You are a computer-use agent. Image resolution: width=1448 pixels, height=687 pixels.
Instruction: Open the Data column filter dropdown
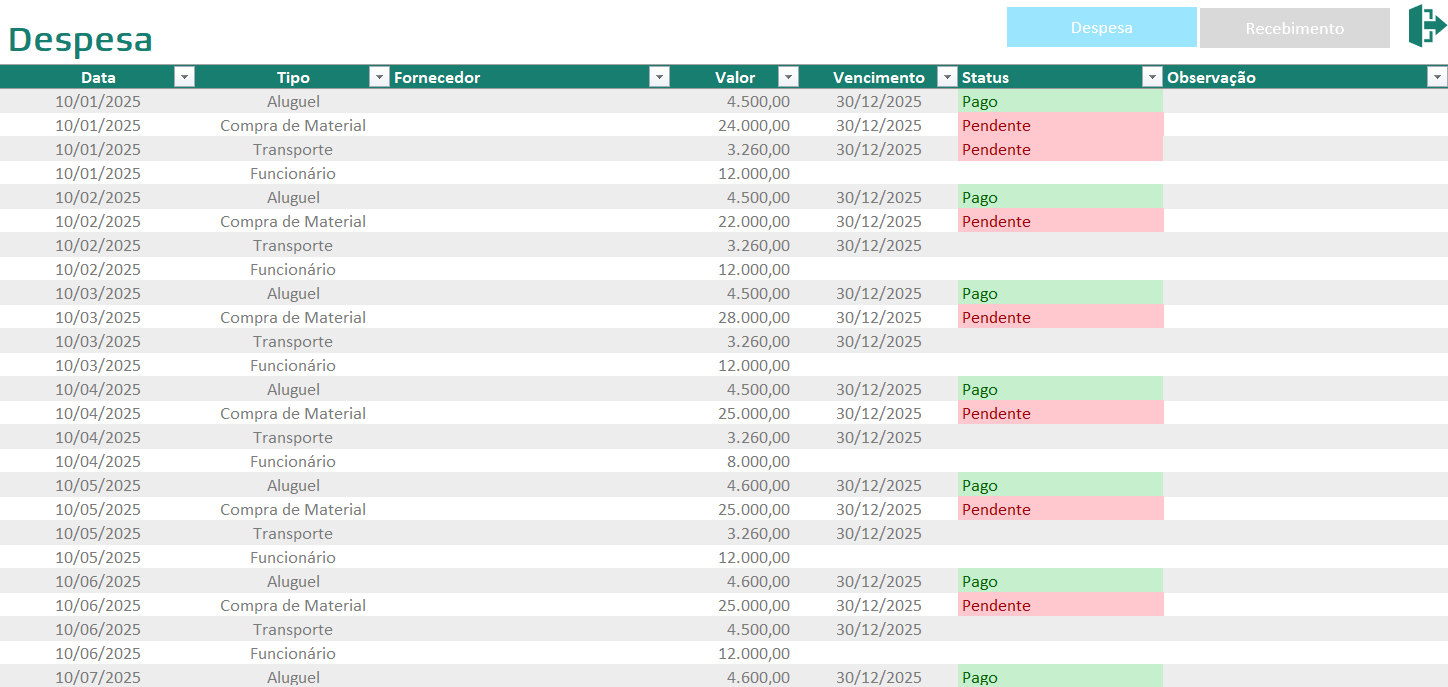click(x=184, y=77)
